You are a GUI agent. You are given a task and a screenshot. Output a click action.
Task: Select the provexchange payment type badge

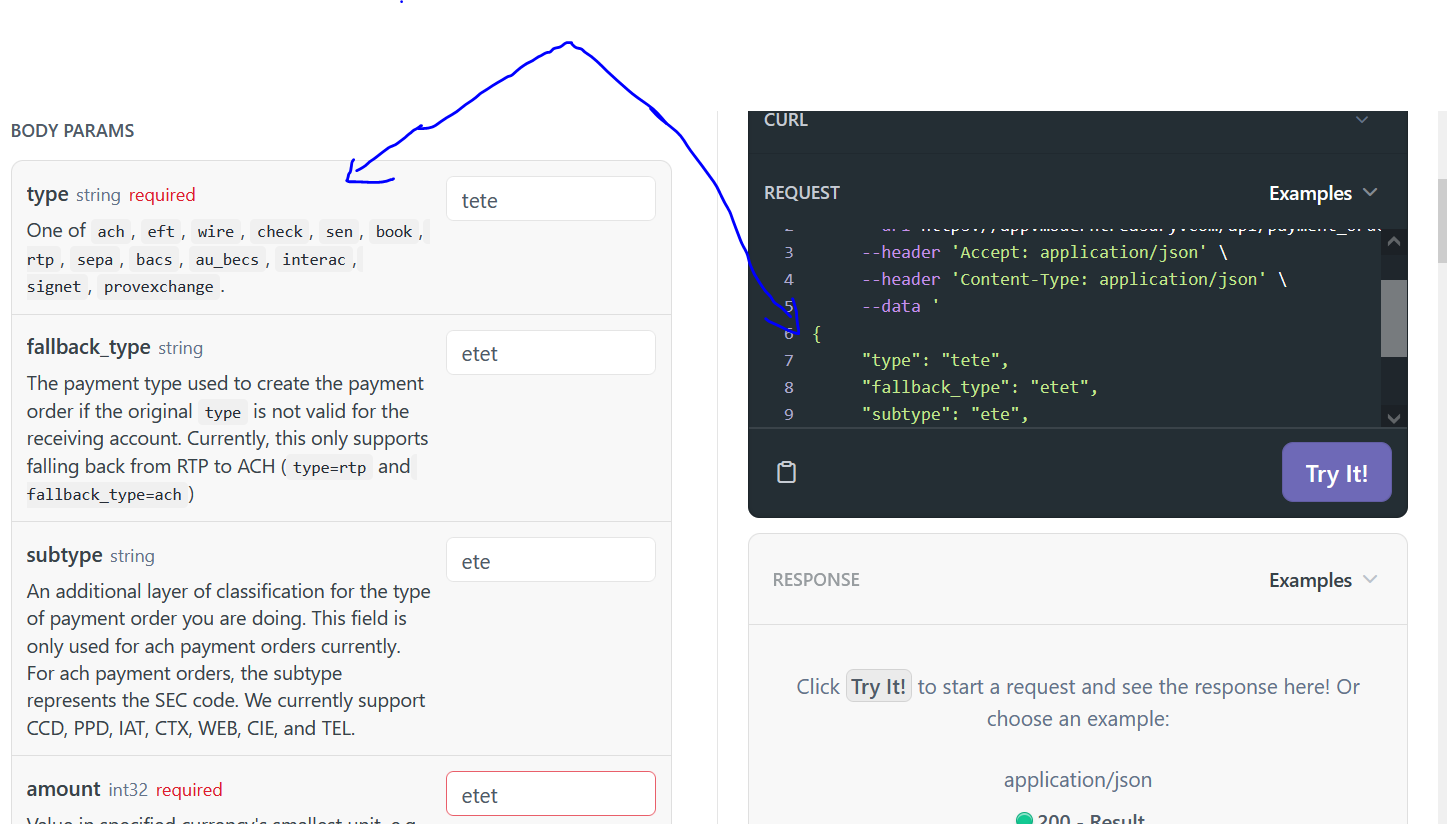[x=158, y=286]
